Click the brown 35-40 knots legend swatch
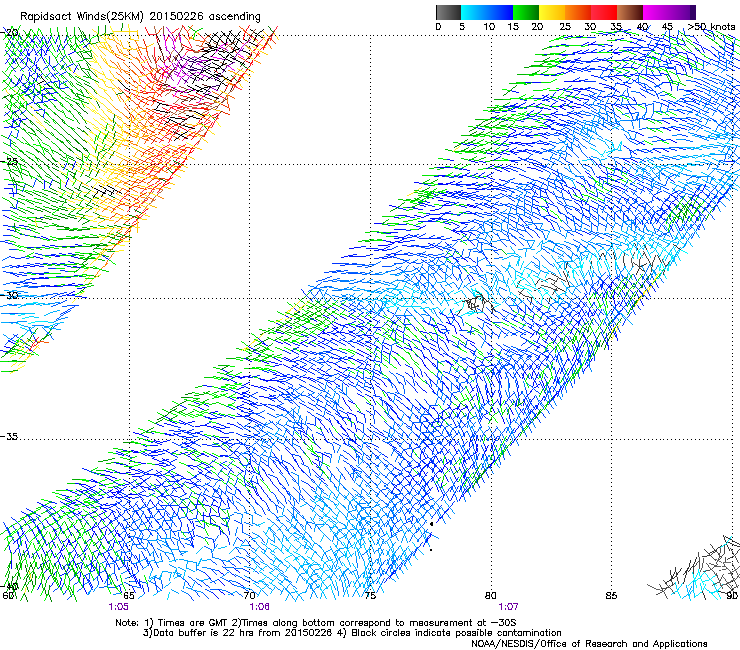The height and width of the screenshot is (650, 740). [630, 12]
